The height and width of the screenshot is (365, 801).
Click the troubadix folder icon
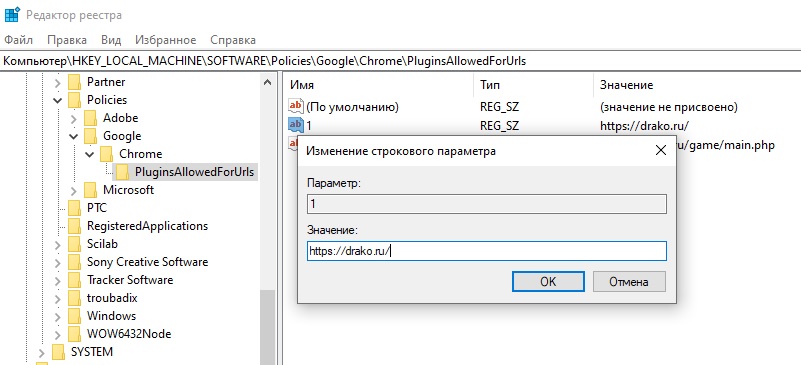[75, 298]
